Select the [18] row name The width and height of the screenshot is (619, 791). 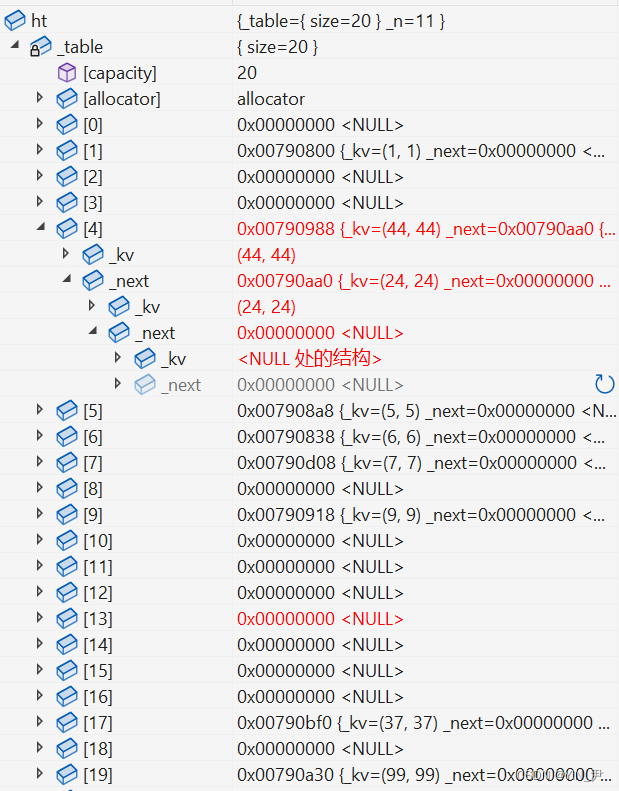coord(98,749)
